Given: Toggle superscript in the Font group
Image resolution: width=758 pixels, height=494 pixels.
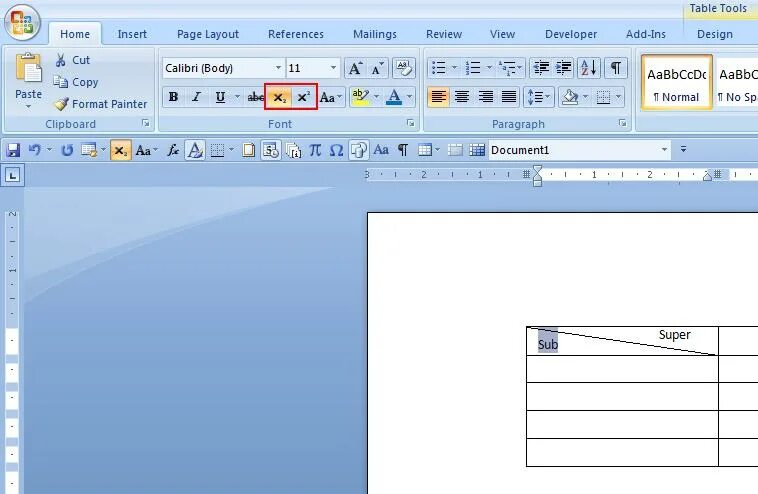Looking at the screenshot, I should pyautogui.click(x=304, y=97).
